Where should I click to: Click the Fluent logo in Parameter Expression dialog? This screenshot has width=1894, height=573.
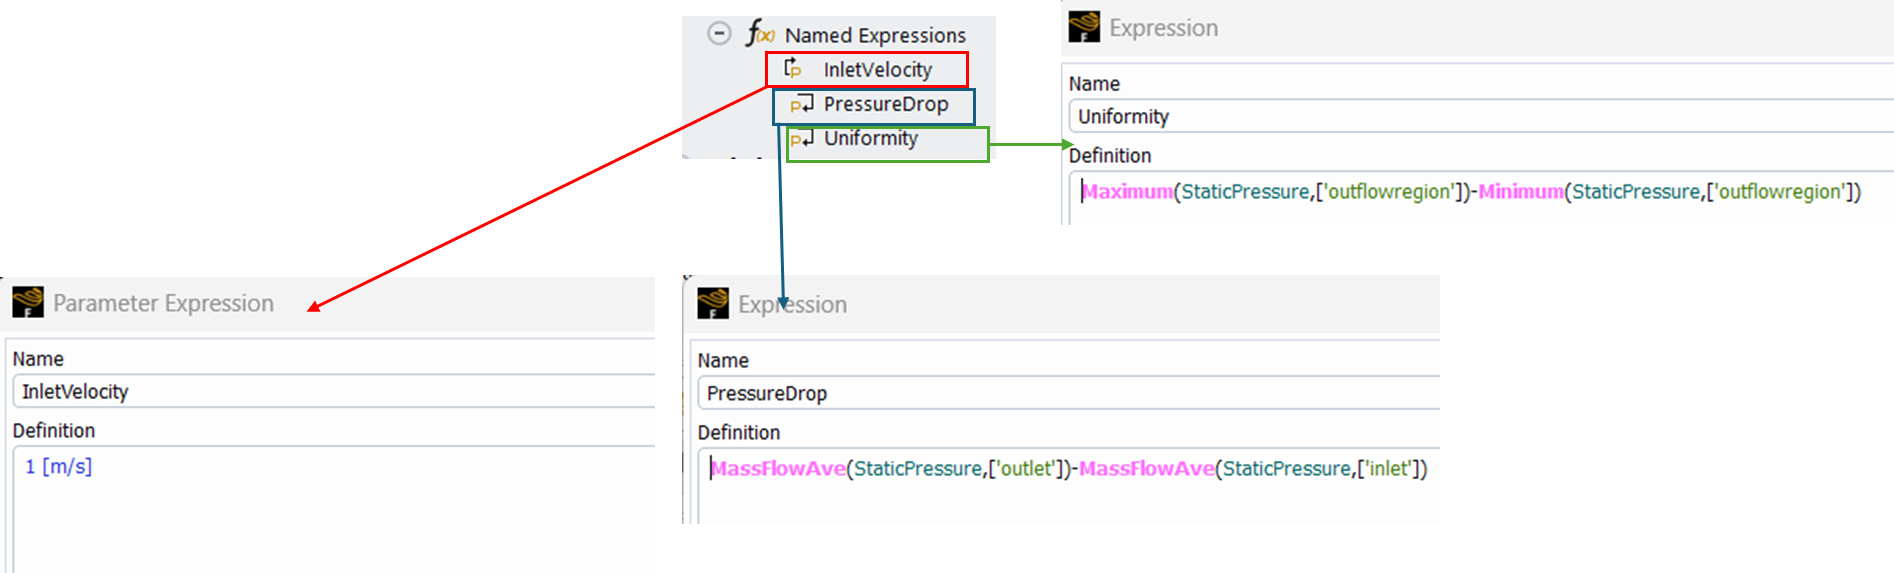click(28, 302)
